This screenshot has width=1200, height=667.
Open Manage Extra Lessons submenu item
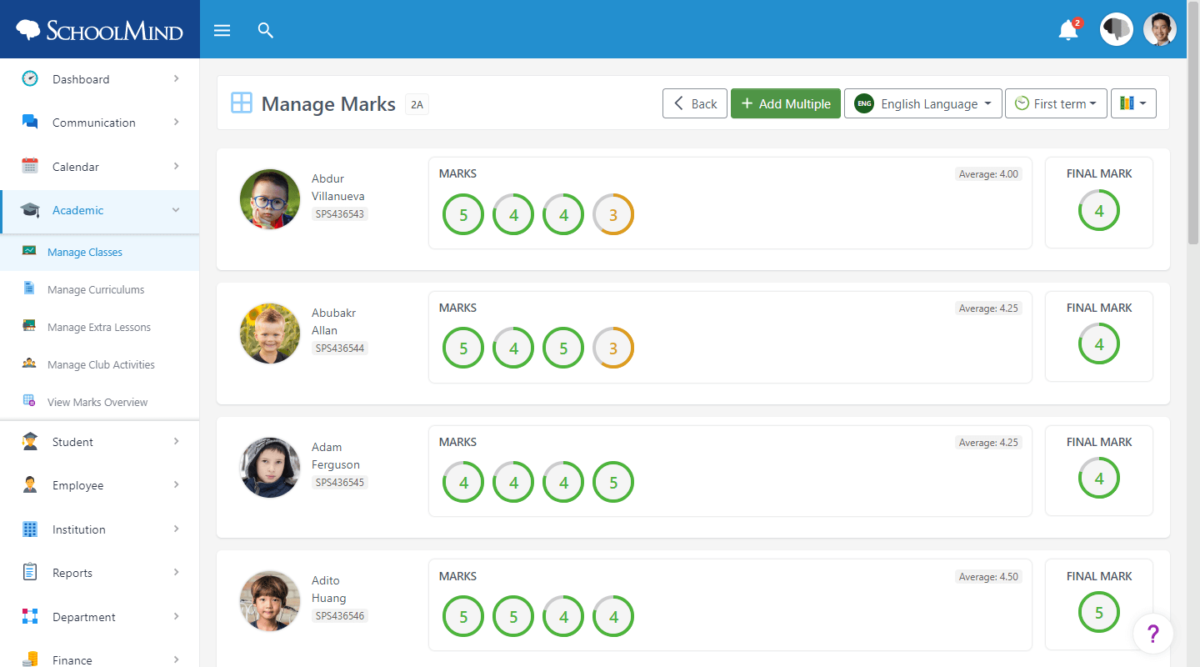[x=100, y=327]
